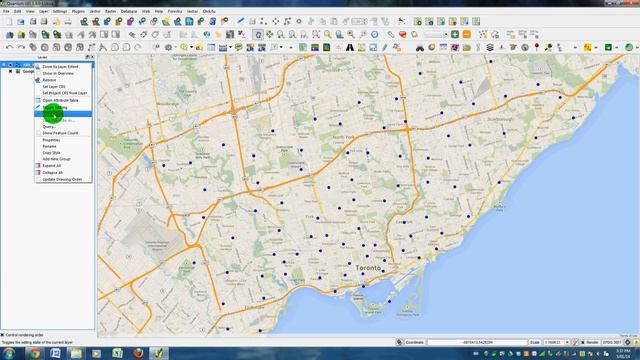The image size is (640, 360).
Task: Click the Undo arrow icon
Action: (x=9, y=48)
